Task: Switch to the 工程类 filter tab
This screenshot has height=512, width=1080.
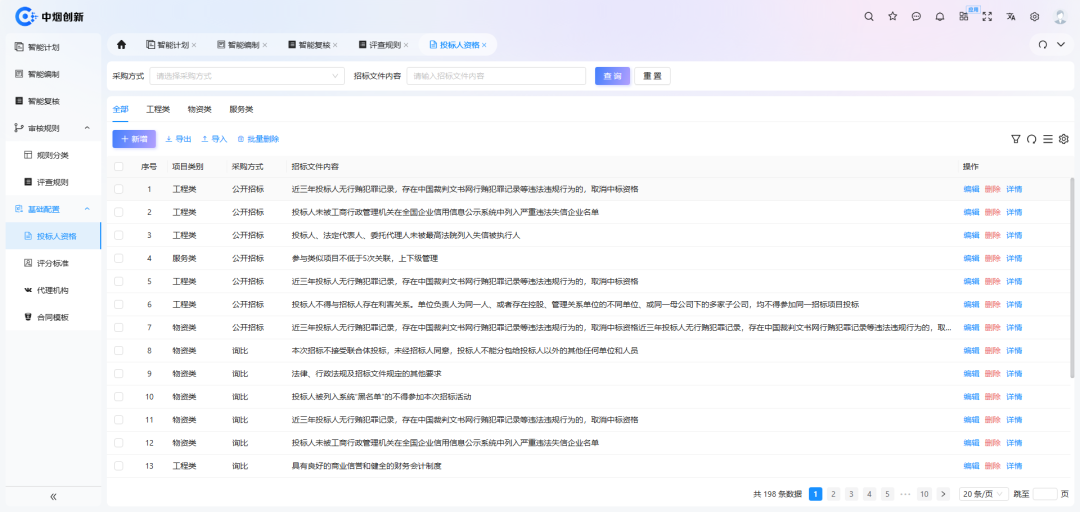Action: (x=158, y=110)
